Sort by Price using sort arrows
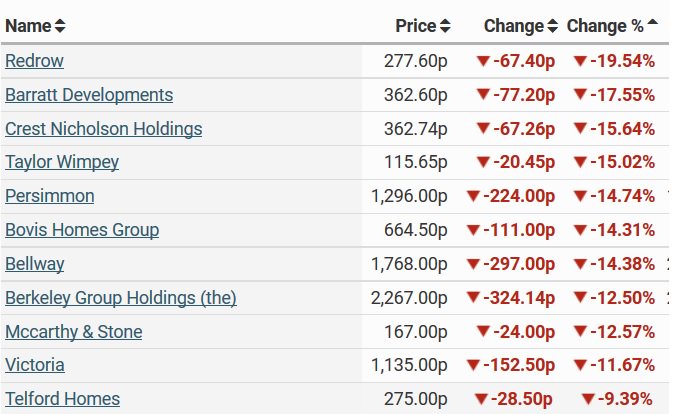 click(445, 26)
